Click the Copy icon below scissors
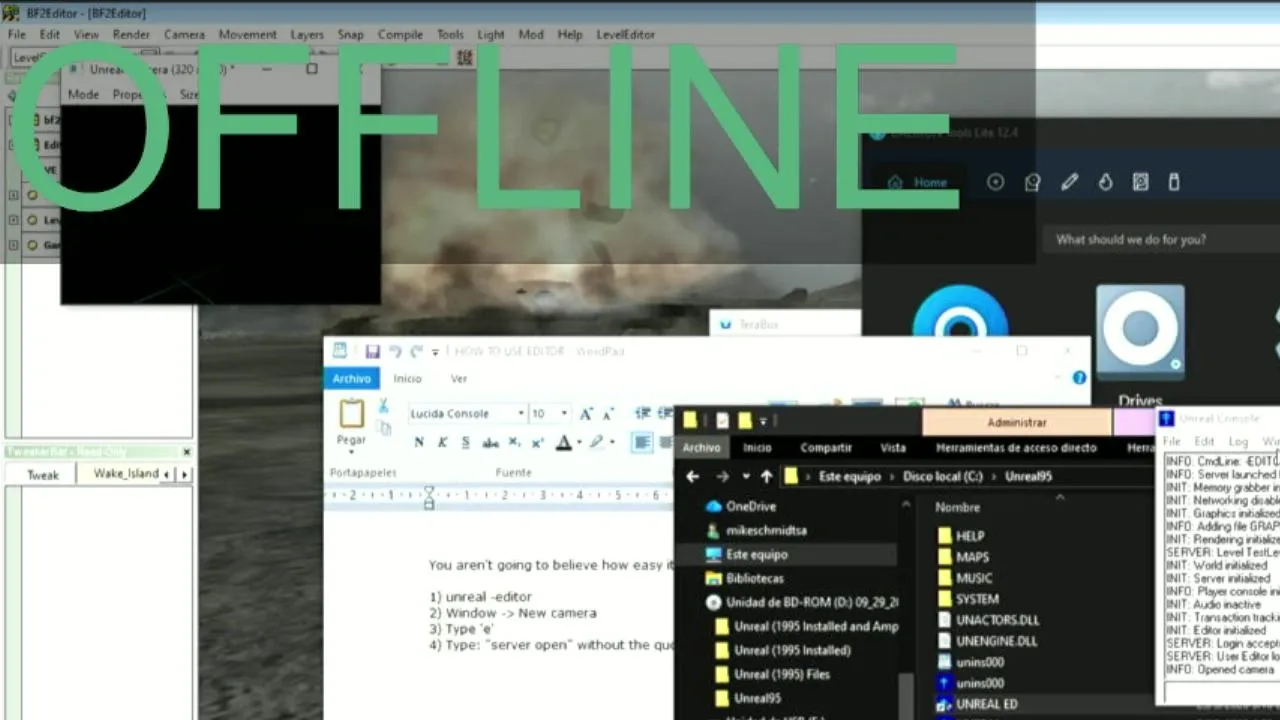This screenshot has height=720, width=1280. point(385,428)
